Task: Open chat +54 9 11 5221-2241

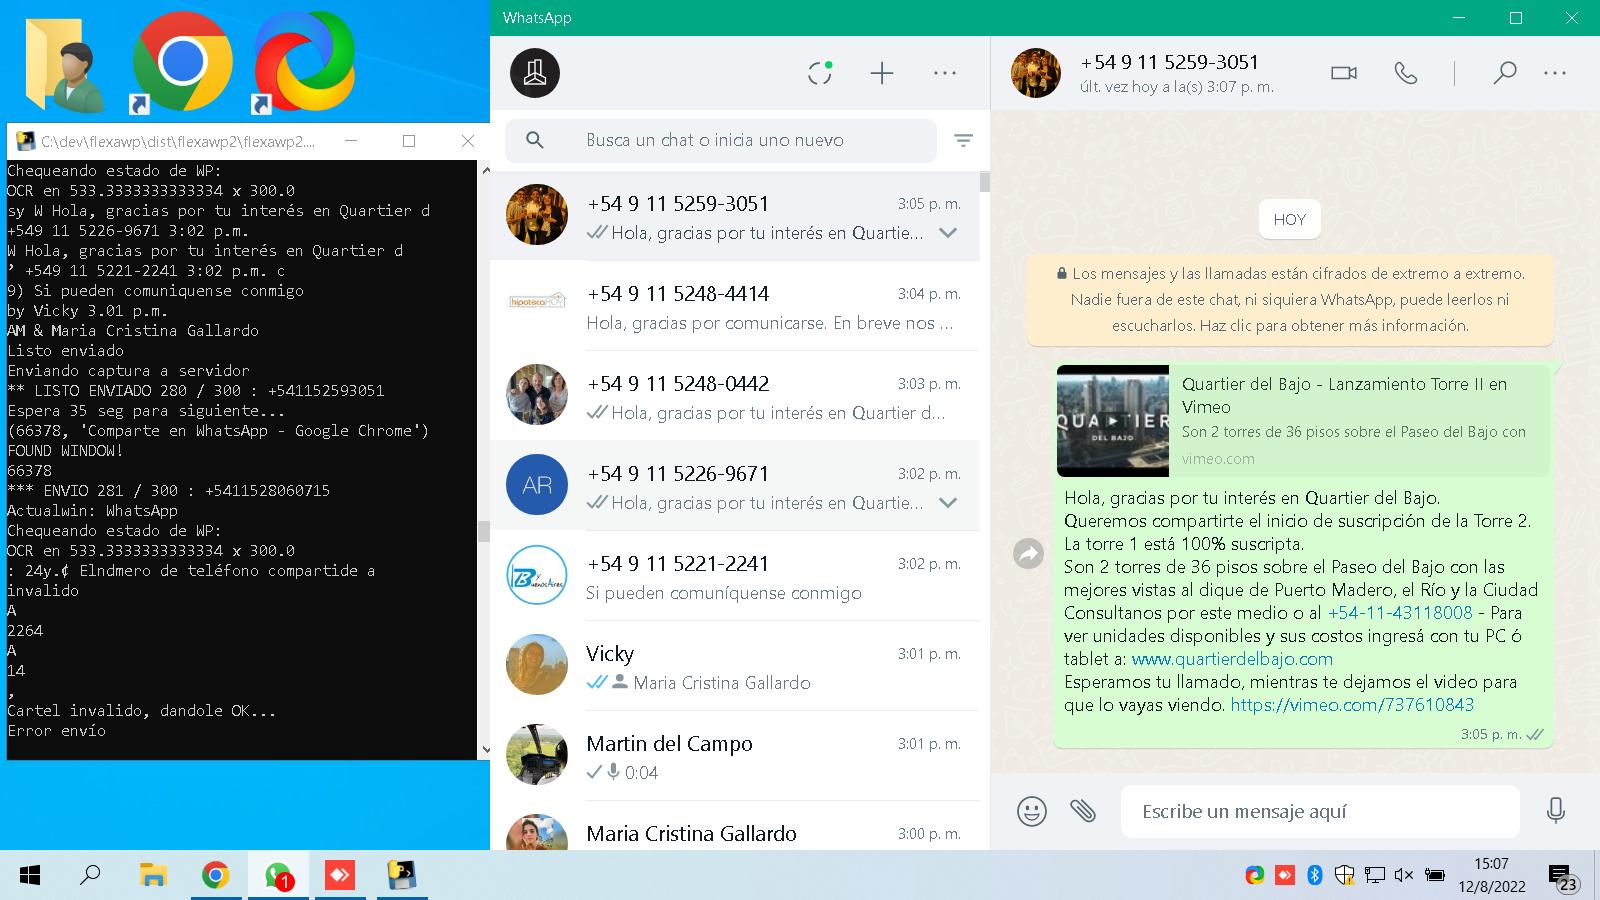Action: (x=735, y=576)
